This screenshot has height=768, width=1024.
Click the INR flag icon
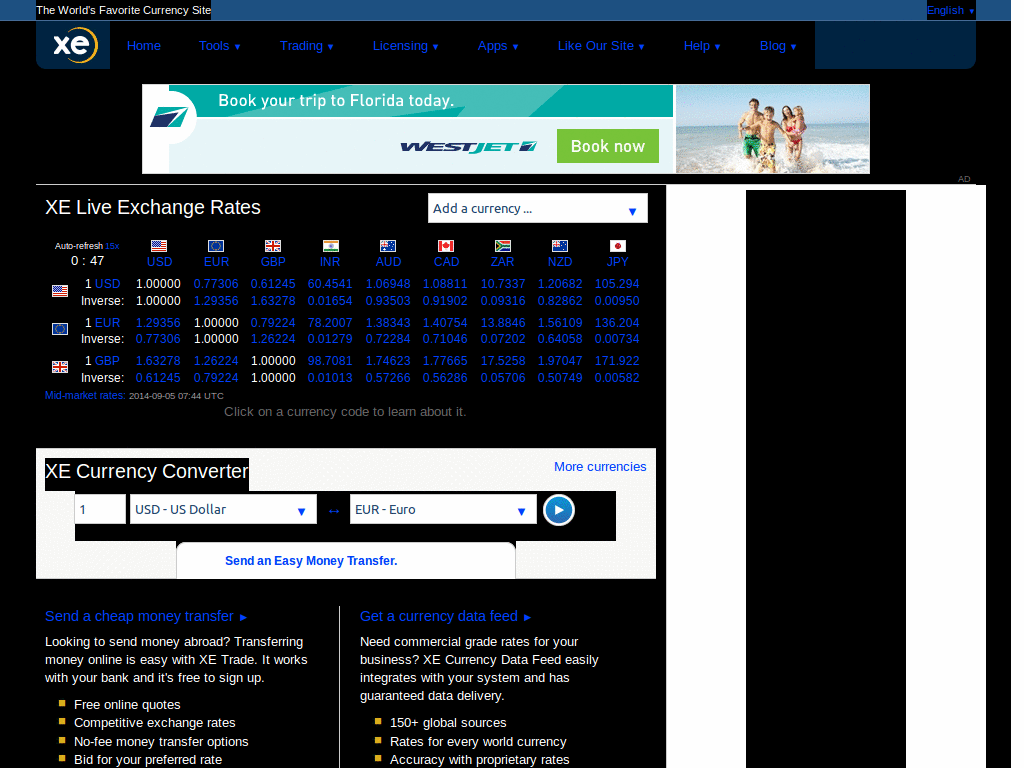click(331, 246)
